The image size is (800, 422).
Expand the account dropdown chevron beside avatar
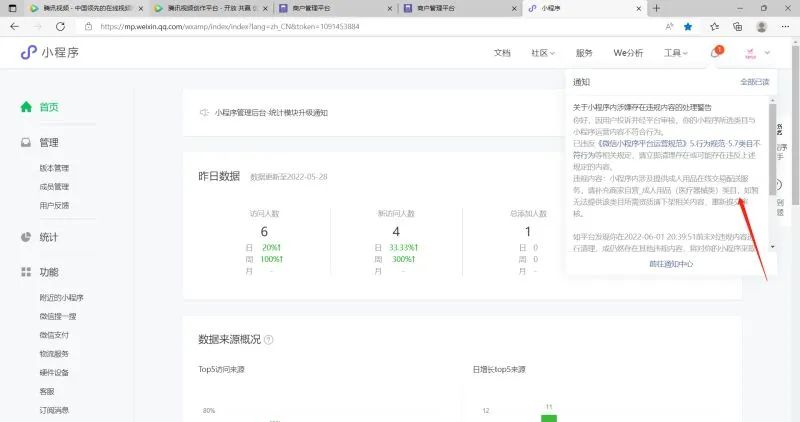767,53
